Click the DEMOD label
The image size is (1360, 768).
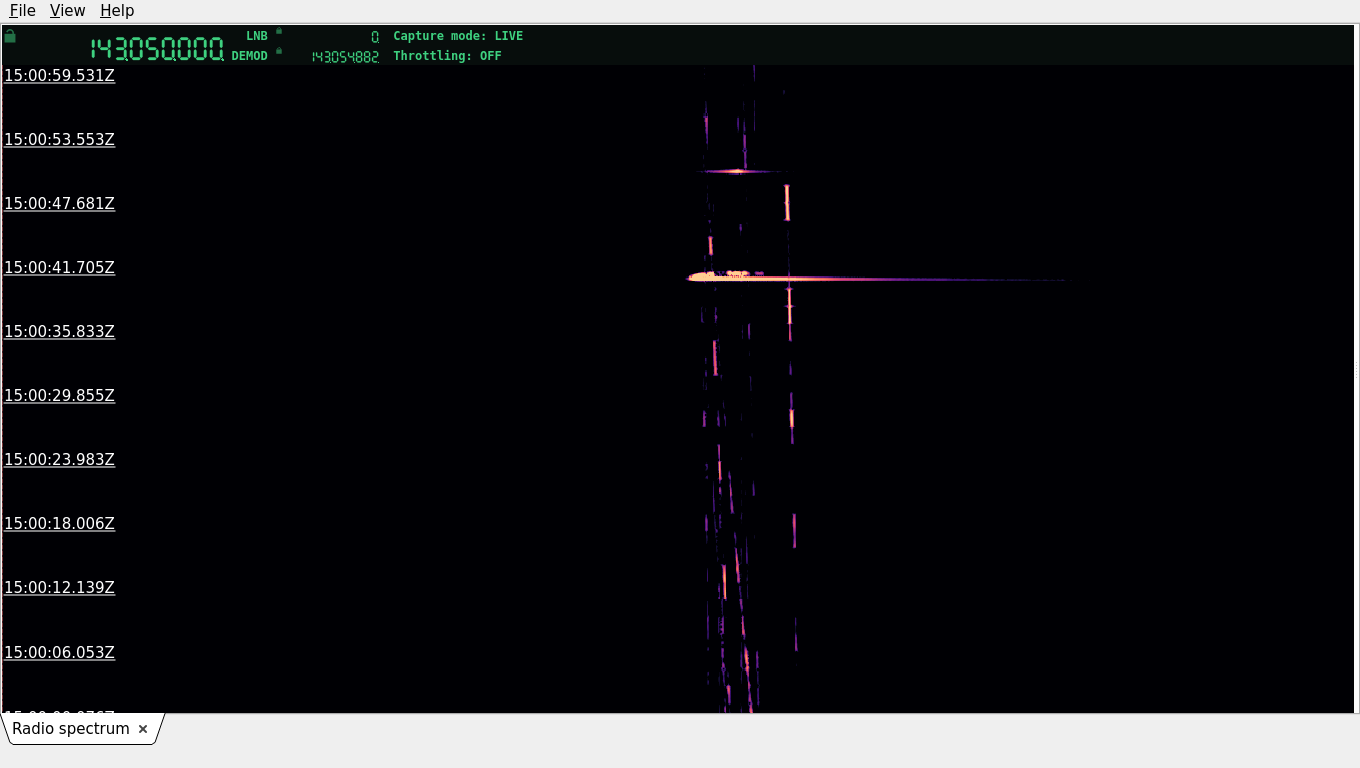[x=250, y=56]
